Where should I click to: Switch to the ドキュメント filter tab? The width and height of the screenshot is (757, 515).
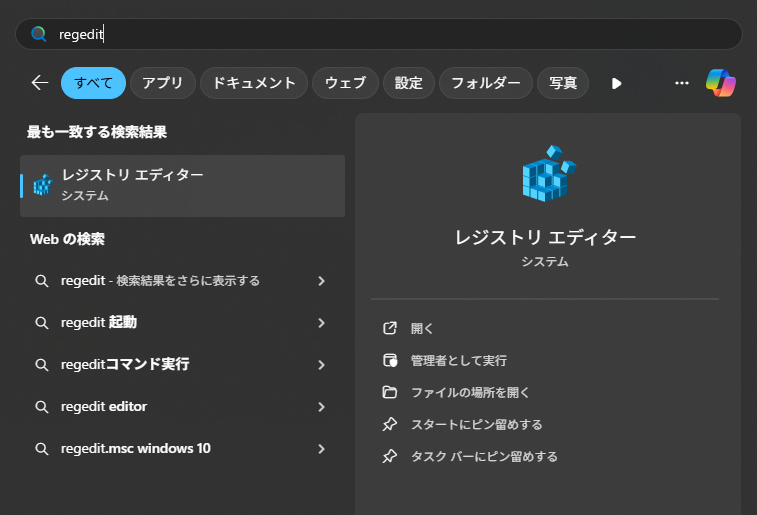[x=254, y=83]
